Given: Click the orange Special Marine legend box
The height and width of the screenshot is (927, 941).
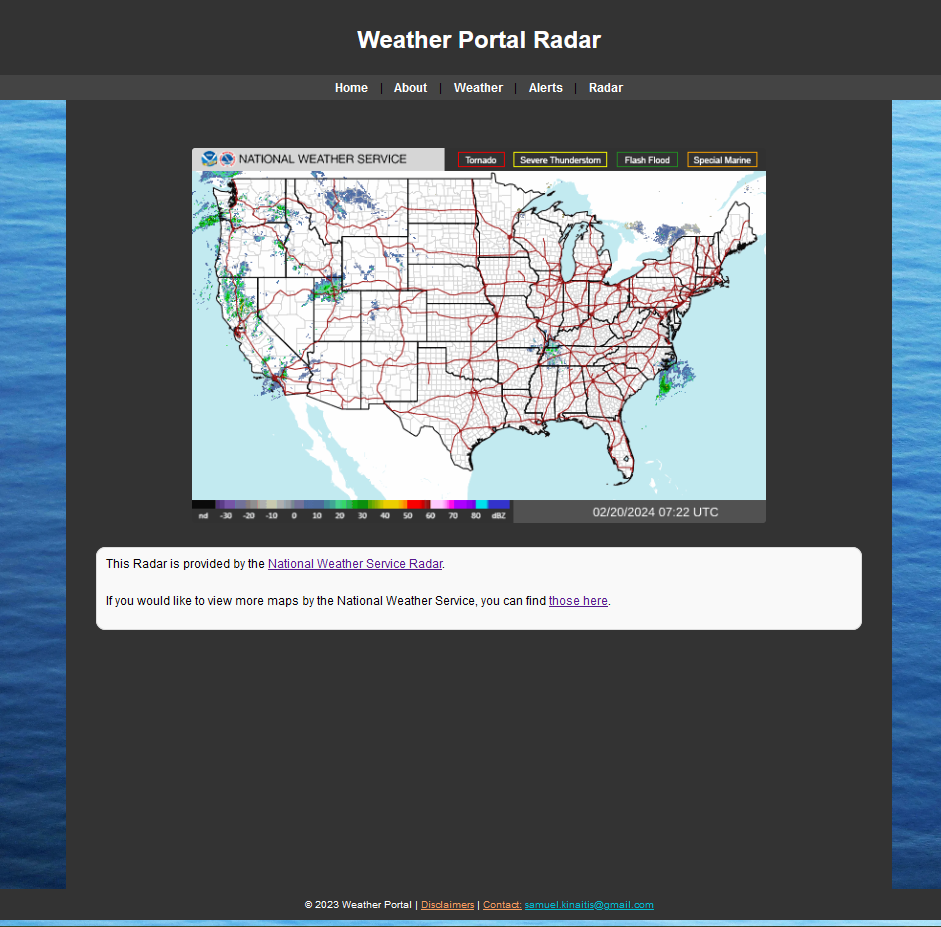Looking at the screenshot, I should coord(722,160).
